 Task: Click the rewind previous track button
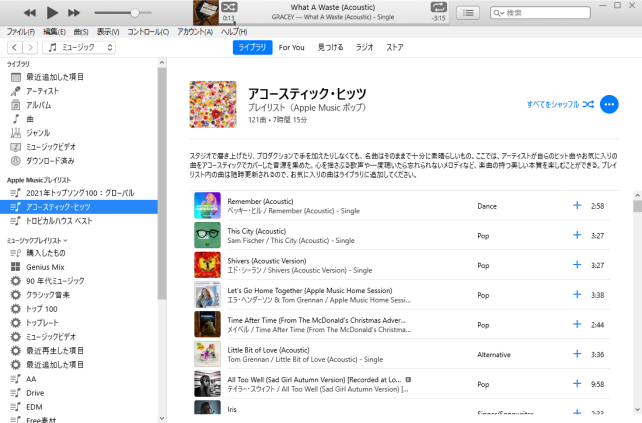(x=29, y=13)
